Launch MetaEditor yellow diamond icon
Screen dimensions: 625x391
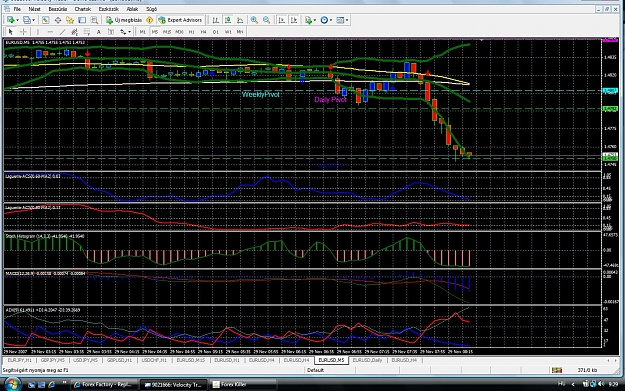[x=149, y=20]
